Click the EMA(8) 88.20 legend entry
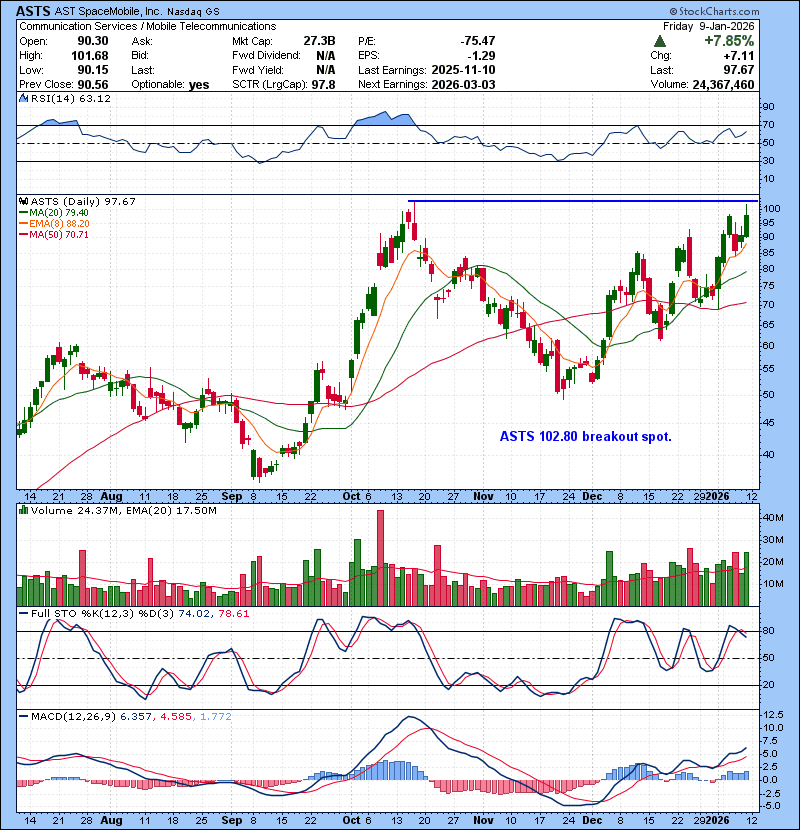 54,224
